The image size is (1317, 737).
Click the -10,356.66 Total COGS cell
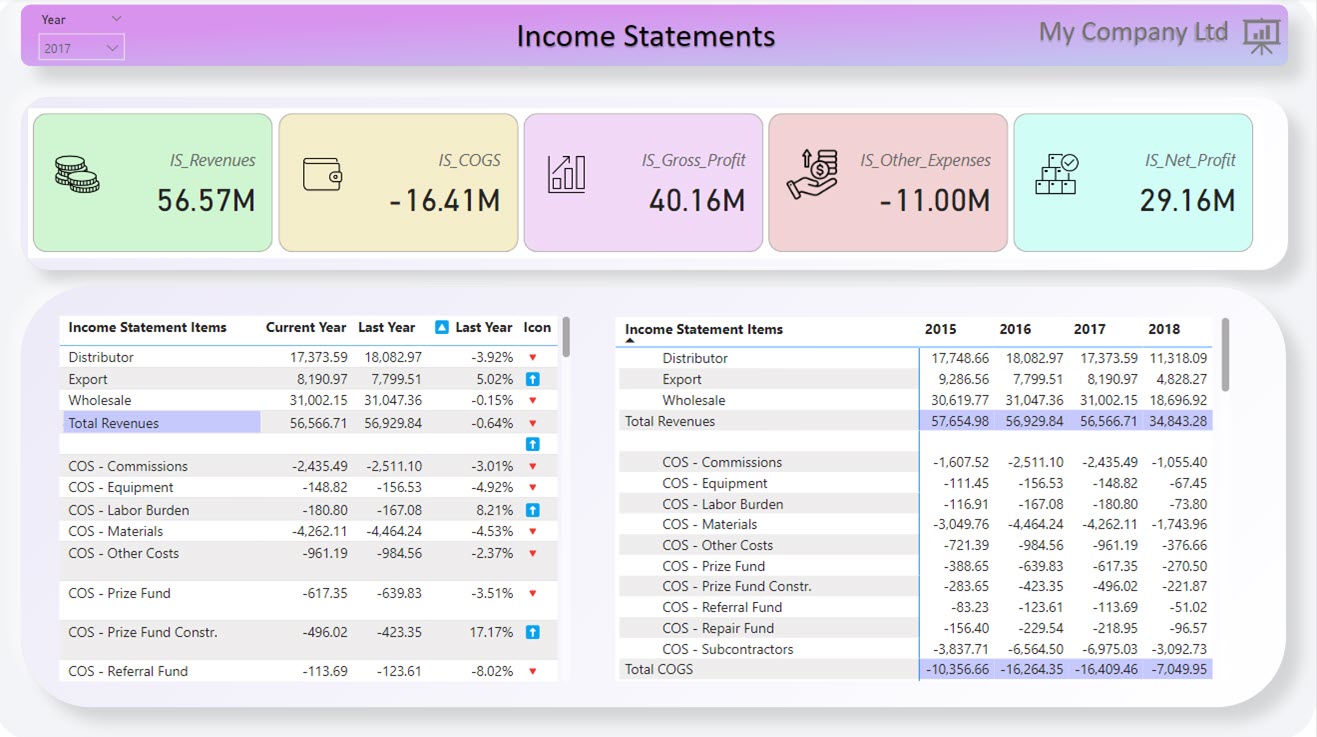[x=958, y=669]
